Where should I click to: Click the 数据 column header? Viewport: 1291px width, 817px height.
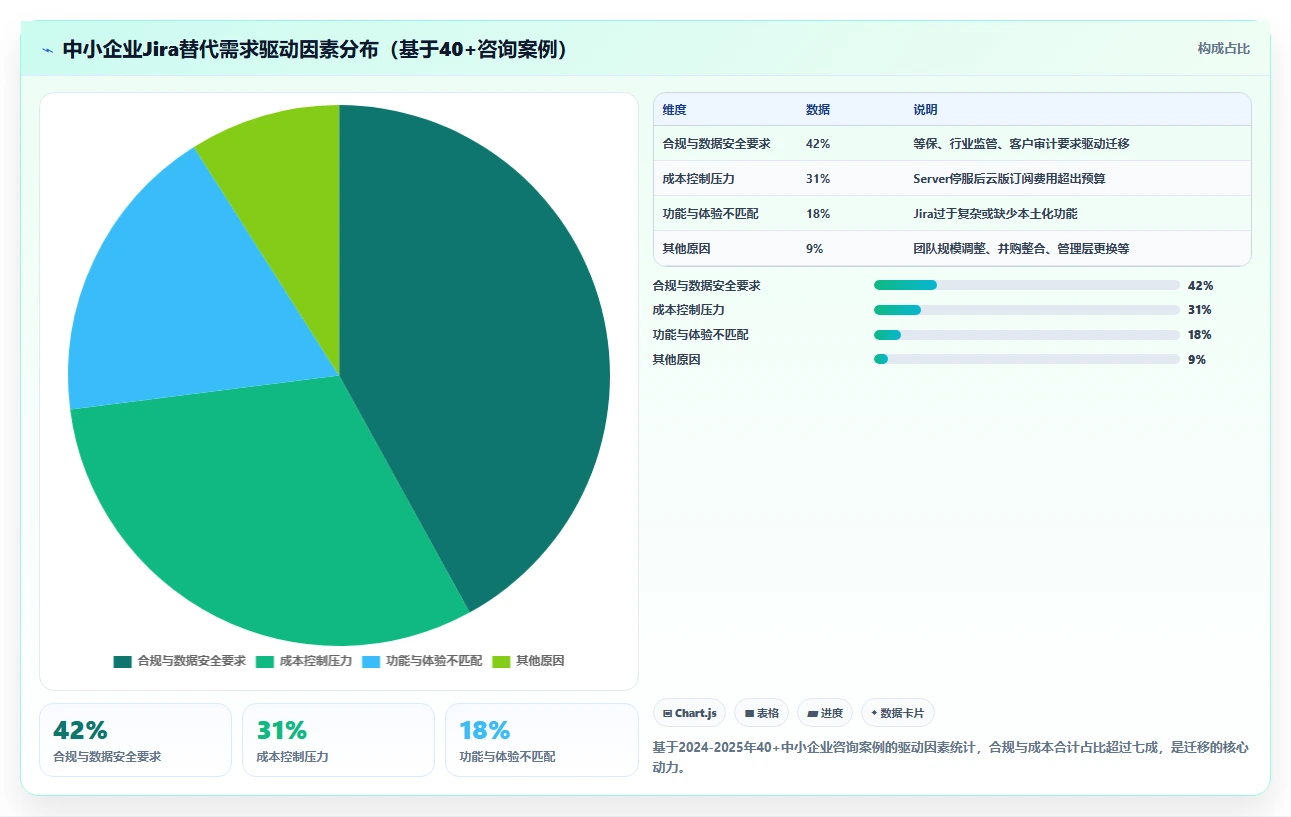(x=818, y=110)
